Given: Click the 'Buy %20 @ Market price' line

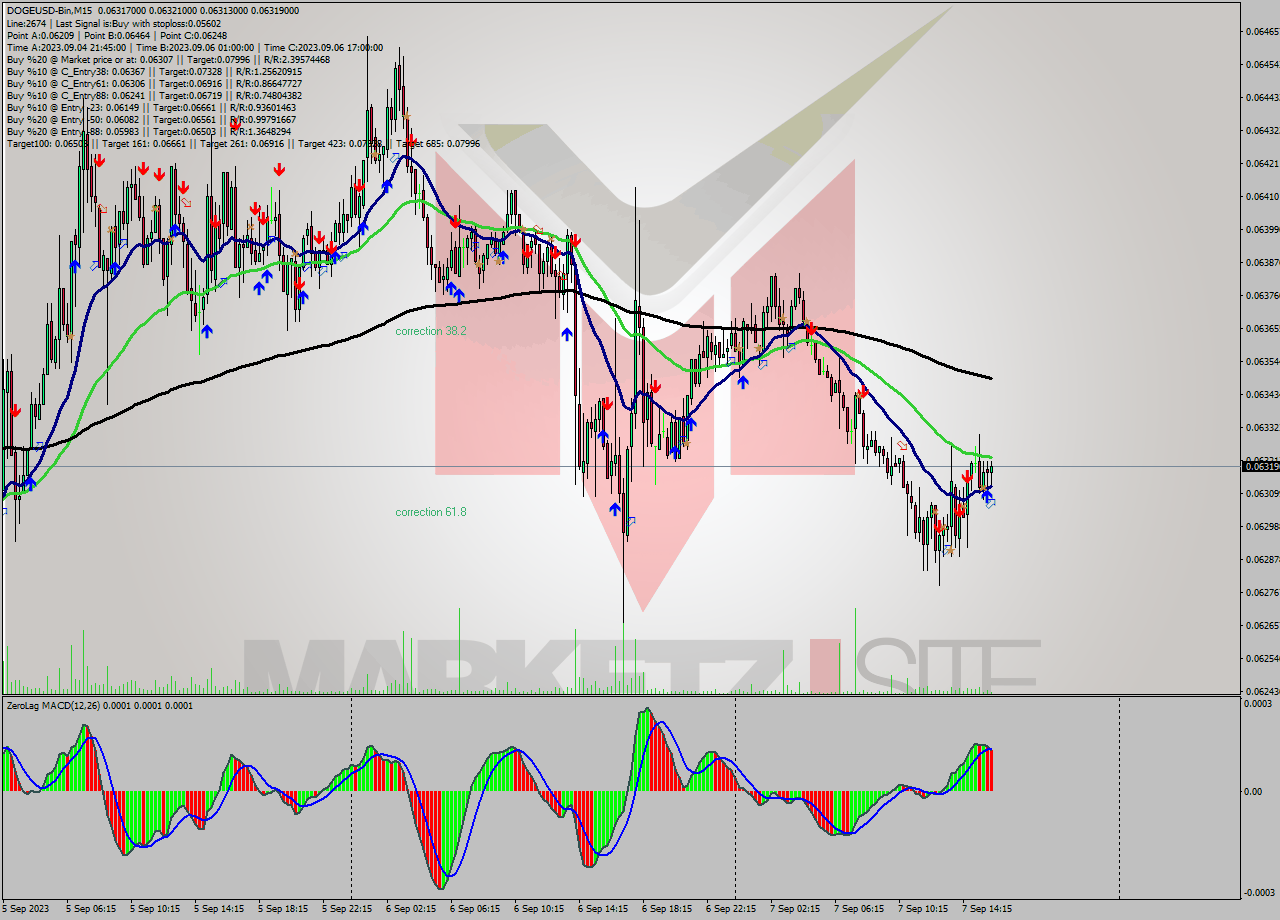Looking at the screenshot, I should click(168, 59).
